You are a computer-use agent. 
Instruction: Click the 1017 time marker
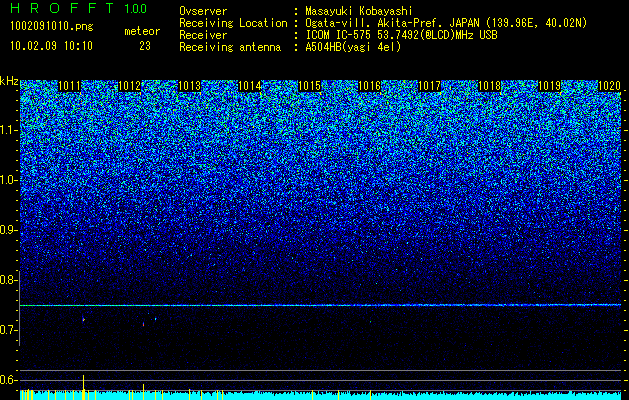click(429, 86)
